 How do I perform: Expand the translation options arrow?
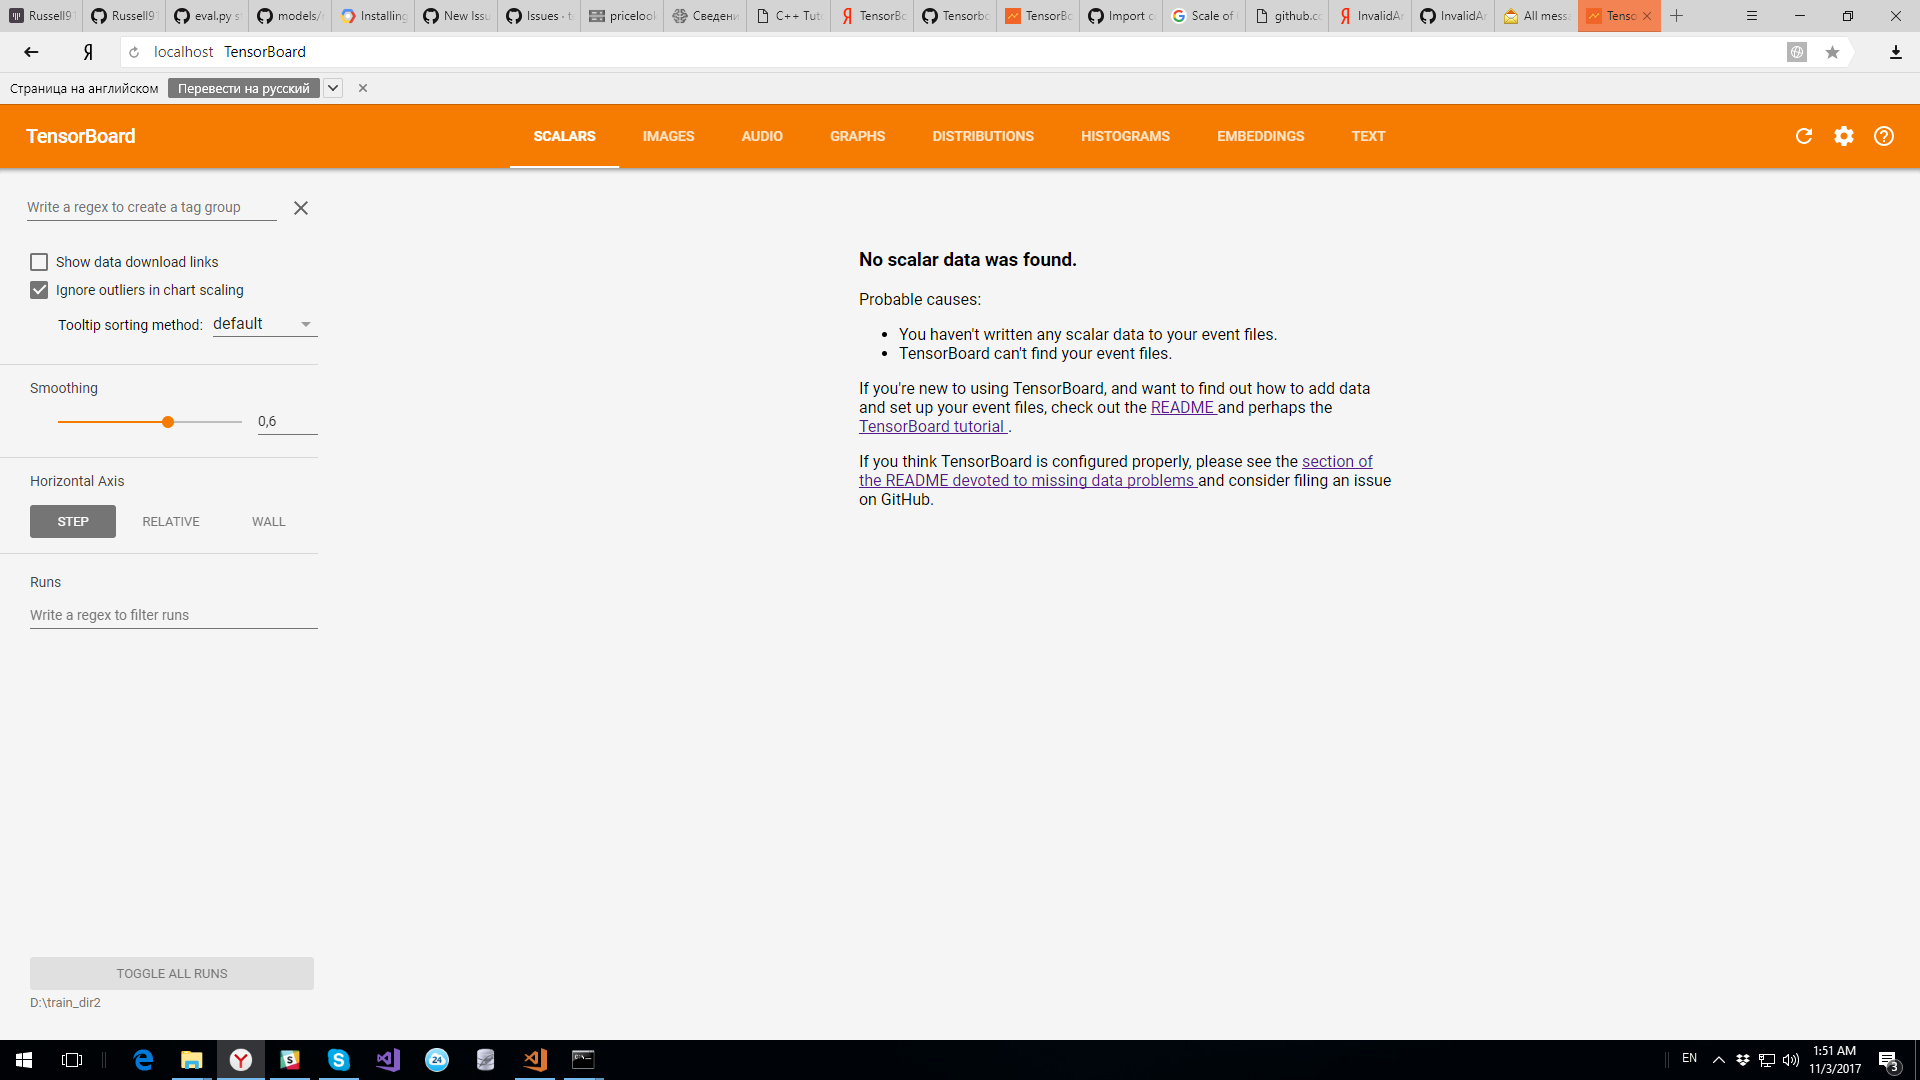tap(333, 88)
